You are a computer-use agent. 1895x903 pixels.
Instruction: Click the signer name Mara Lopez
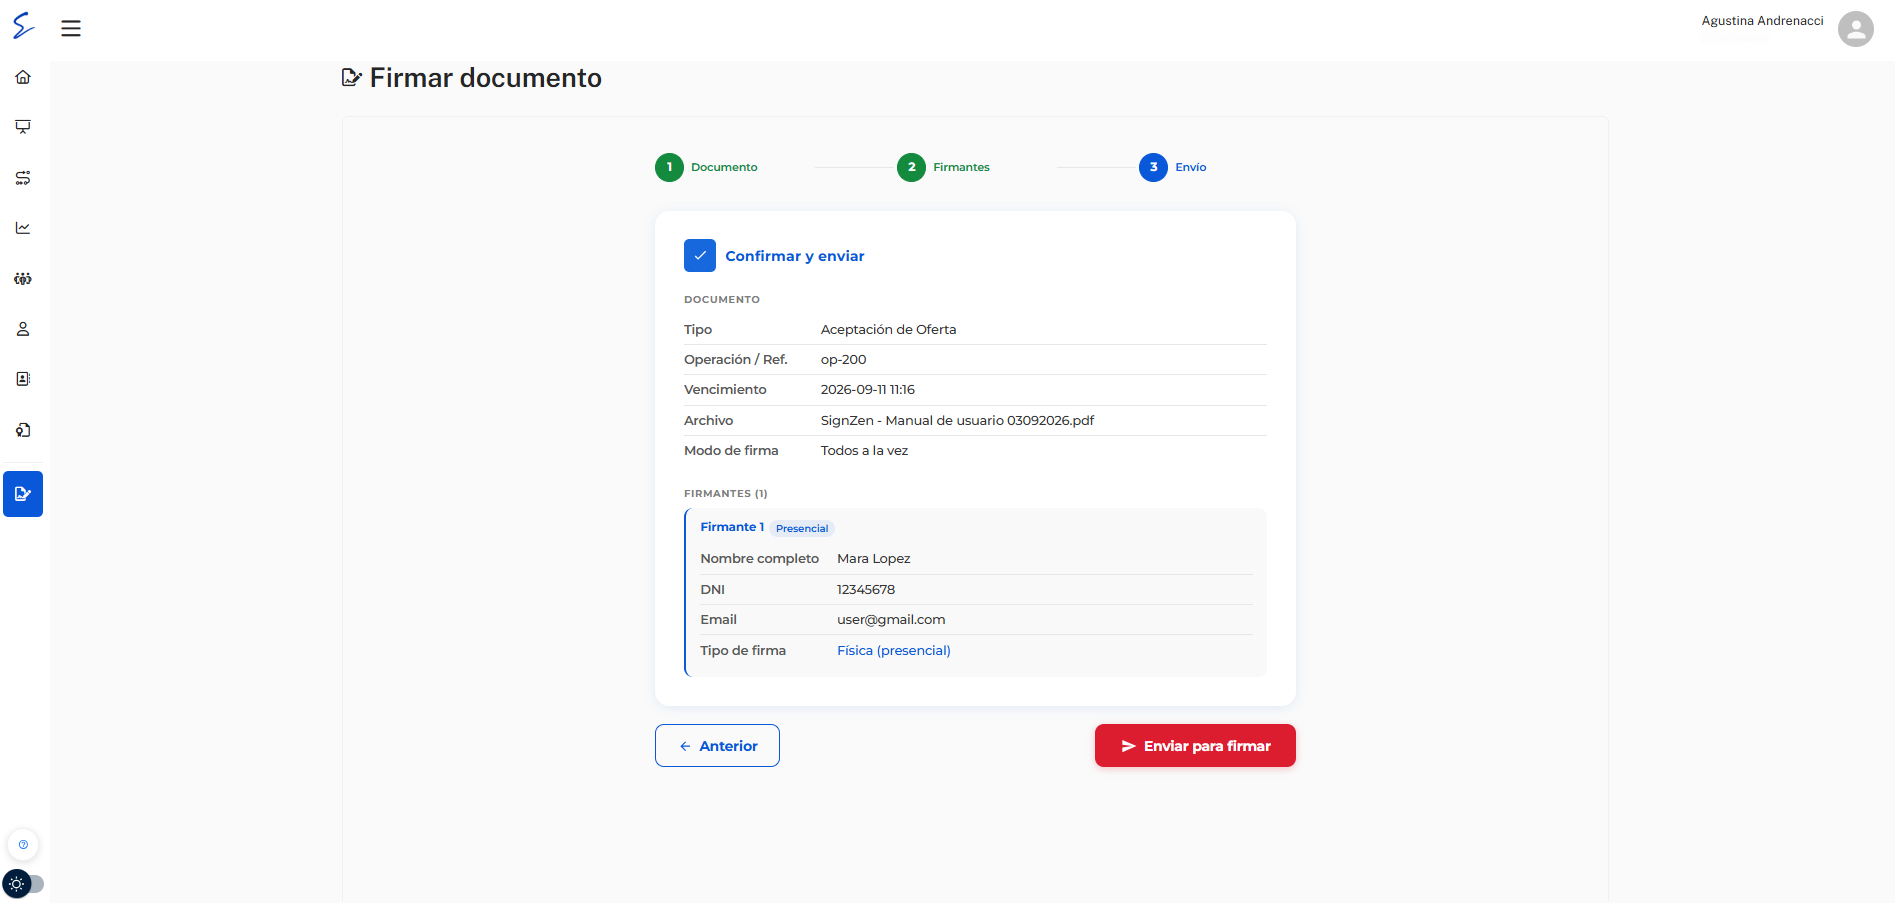click(874, 559)
